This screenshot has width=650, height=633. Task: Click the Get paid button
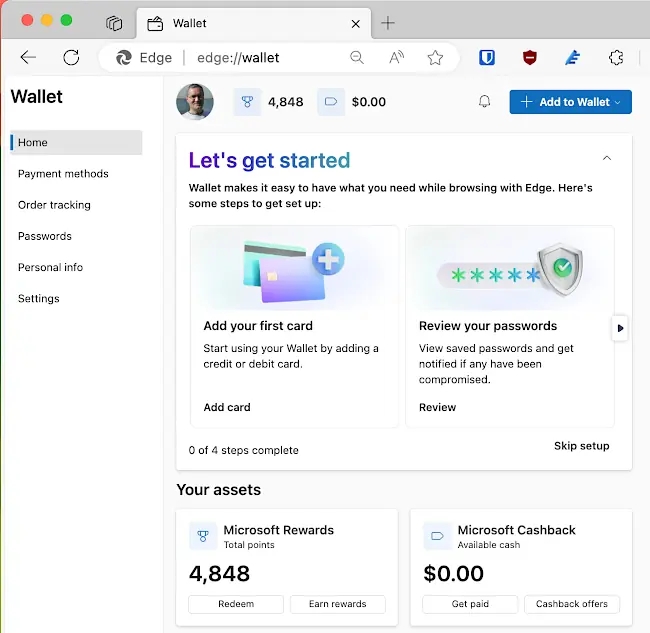click(470, 604)
